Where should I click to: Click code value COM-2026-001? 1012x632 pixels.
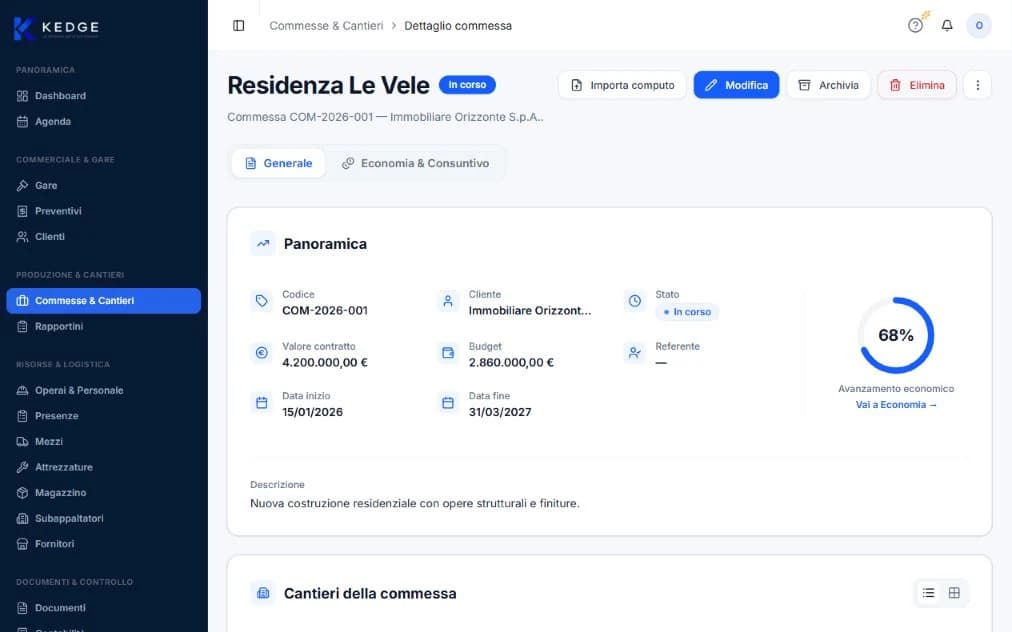(x=325, y=311)
